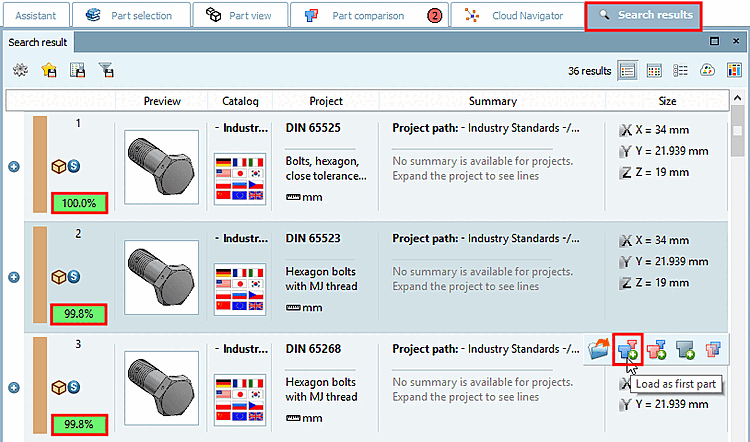The width and height of the screenshot is (750, 442).
Task: Click the 100.0% green match indicator
Action: pyautogui.click(x=79, y=203)
